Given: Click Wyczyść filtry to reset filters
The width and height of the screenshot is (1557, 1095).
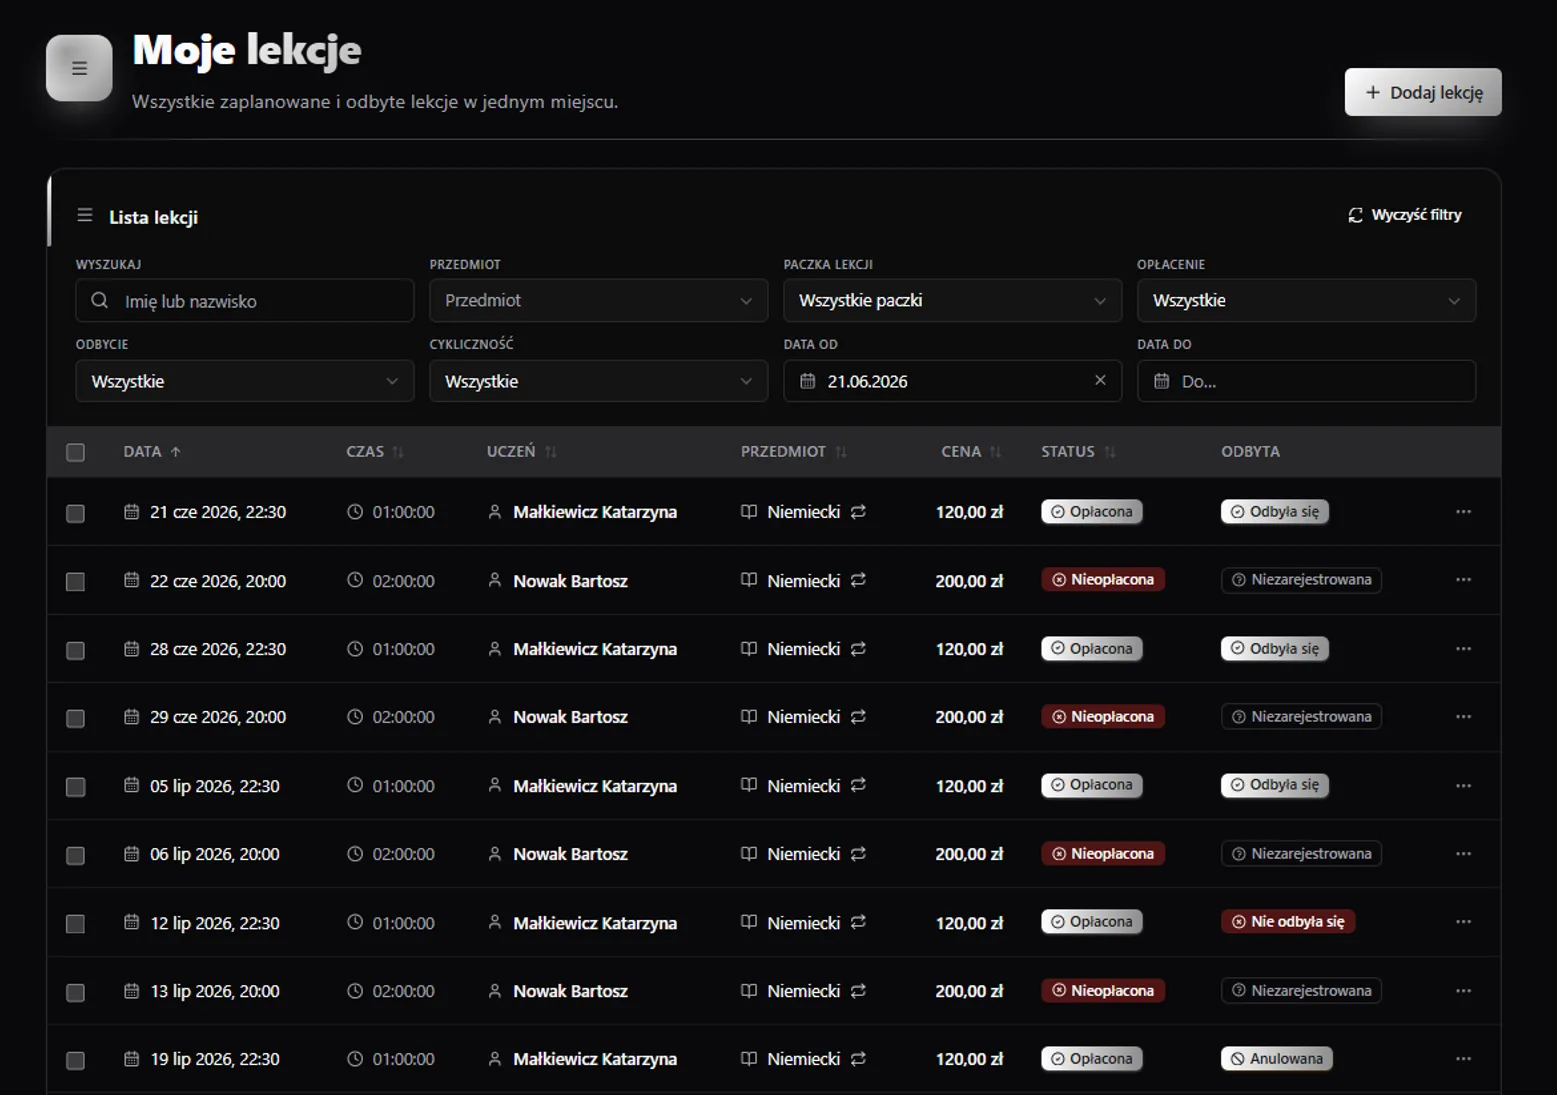Looking at the screenshot, I should (1405, 215).
